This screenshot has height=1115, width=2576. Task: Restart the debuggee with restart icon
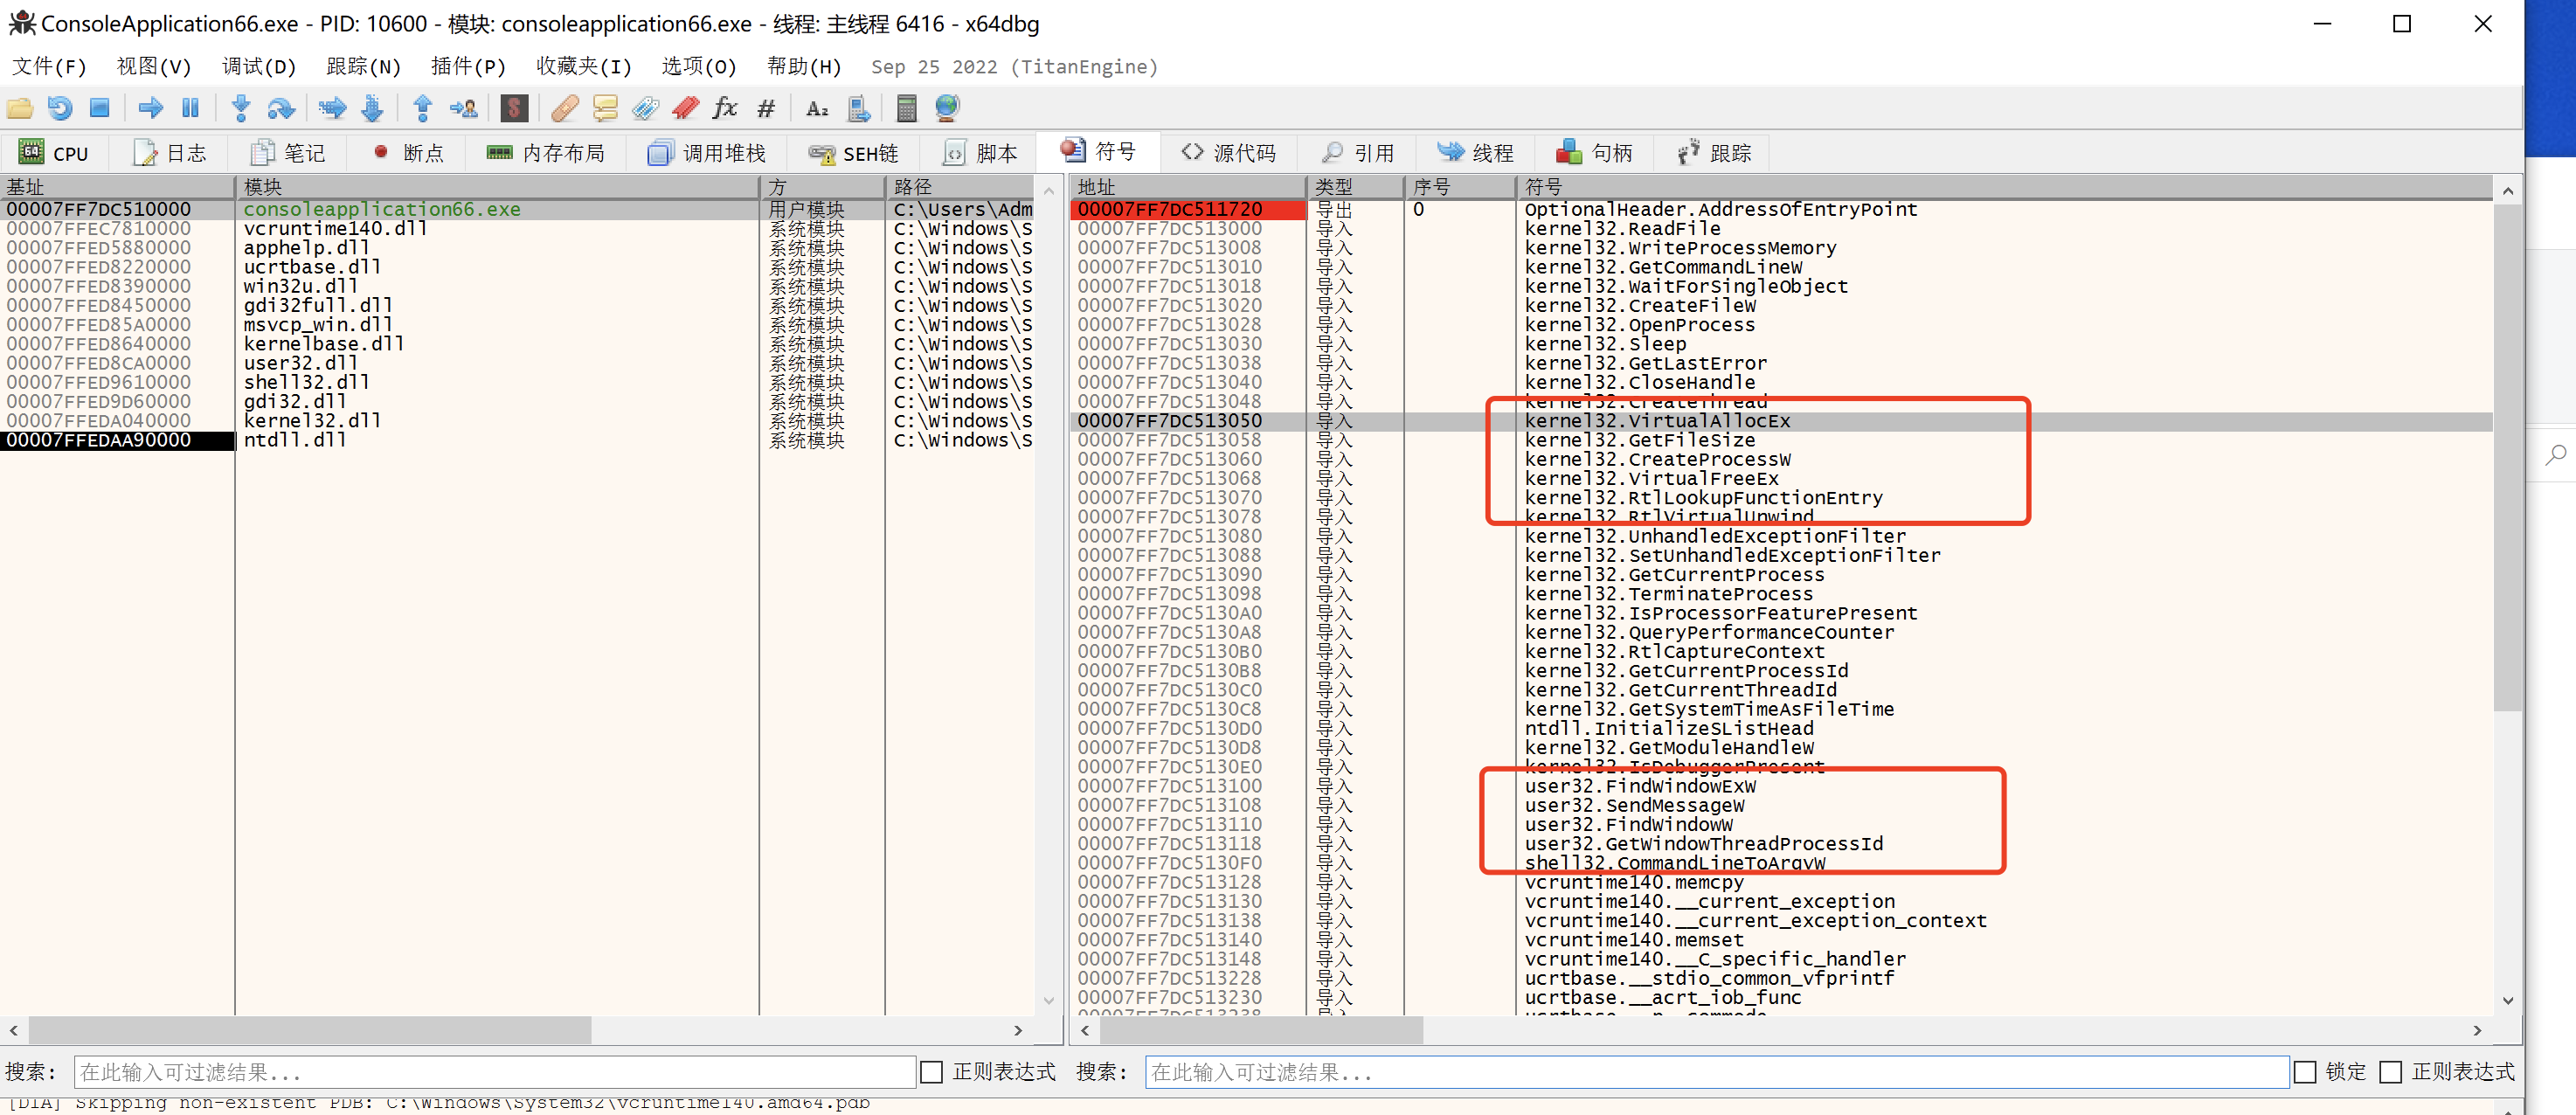pos(60,108)
